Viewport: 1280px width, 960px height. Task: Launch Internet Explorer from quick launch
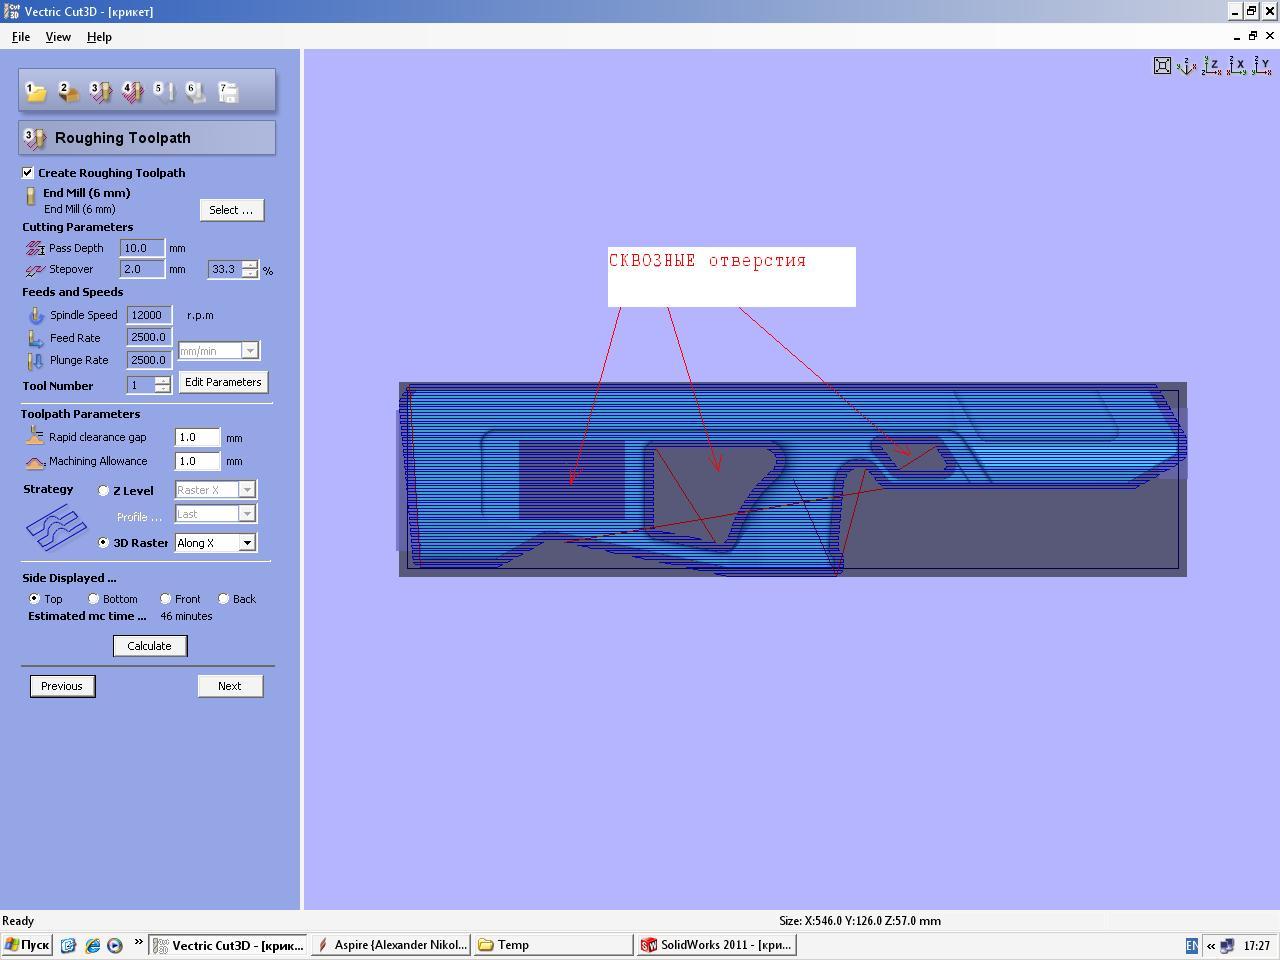click(x=92, y=945)
